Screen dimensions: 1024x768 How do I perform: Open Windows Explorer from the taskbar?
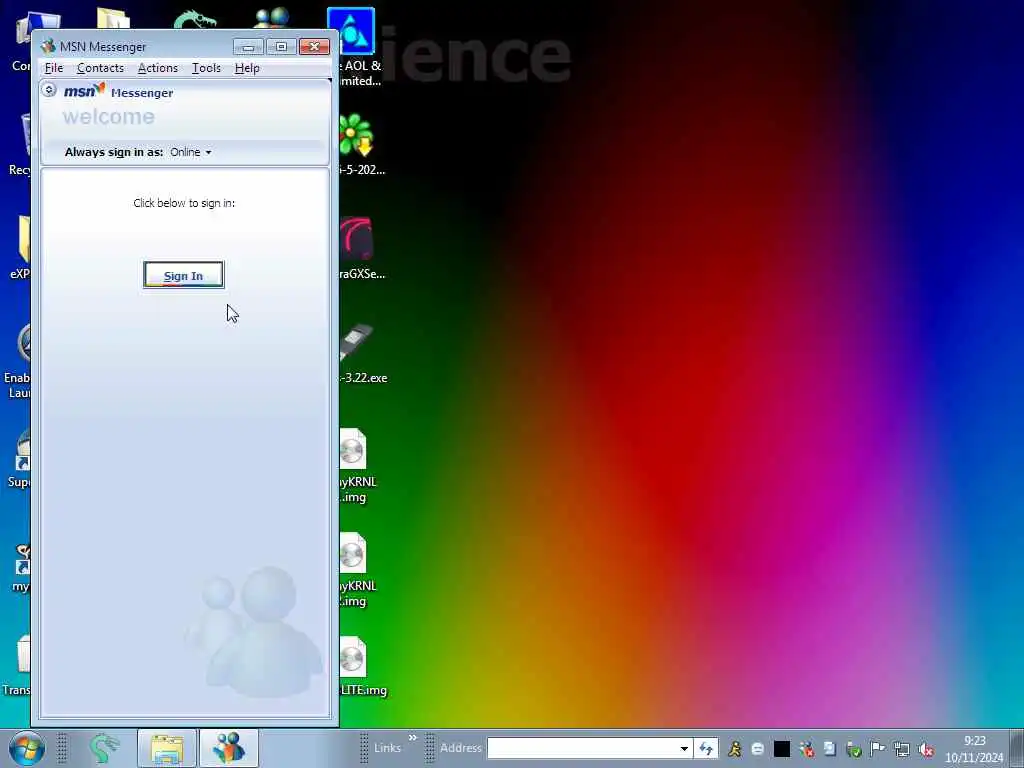pos(167,748)
